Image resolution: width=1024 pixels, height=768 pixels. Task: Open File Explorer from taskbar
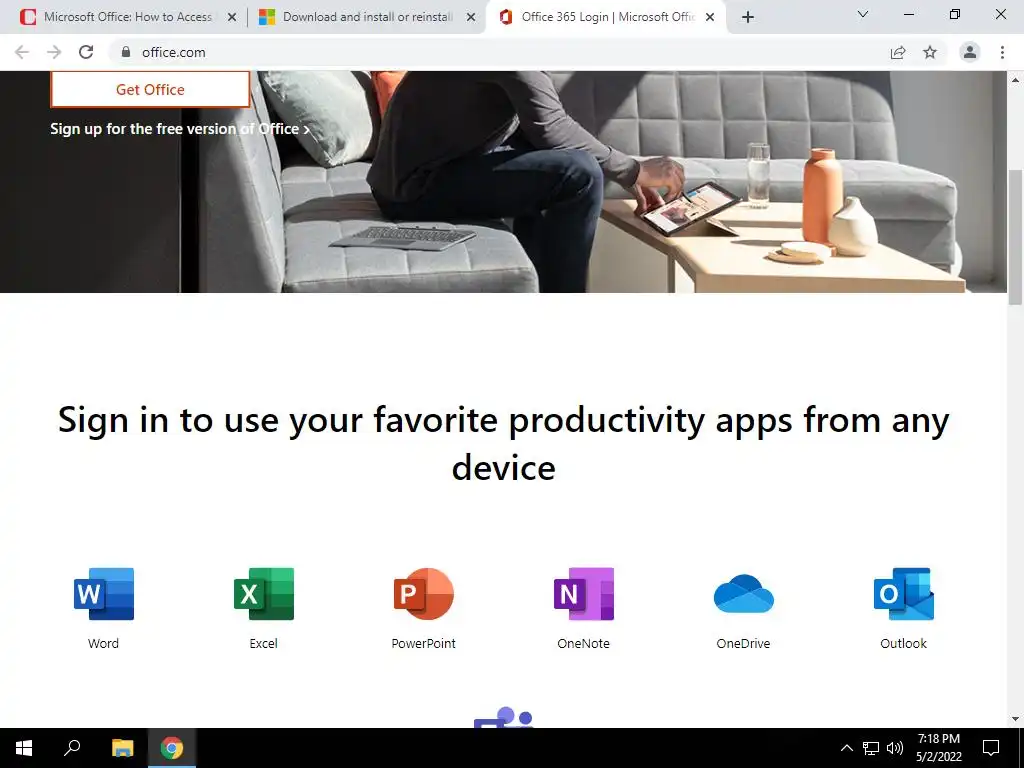coord(122,748)
